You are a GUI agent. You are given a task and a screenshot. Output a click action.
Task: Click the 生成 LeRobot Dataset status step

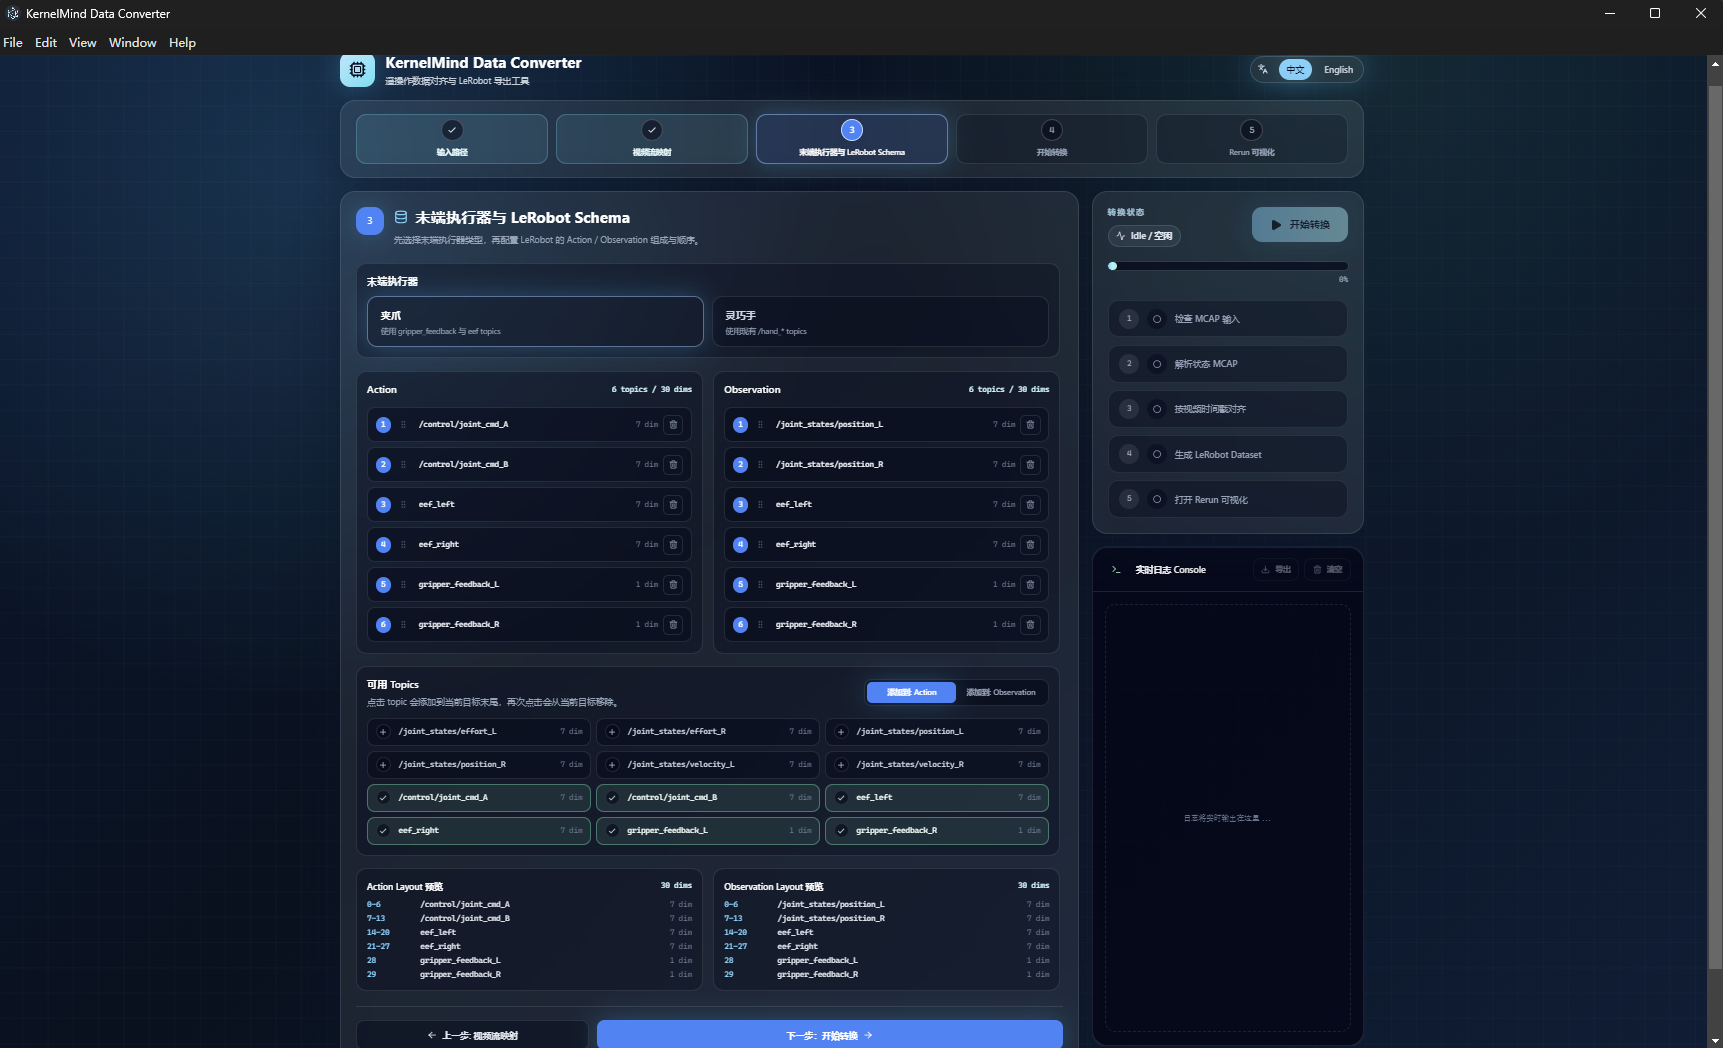click(1227, 454)
